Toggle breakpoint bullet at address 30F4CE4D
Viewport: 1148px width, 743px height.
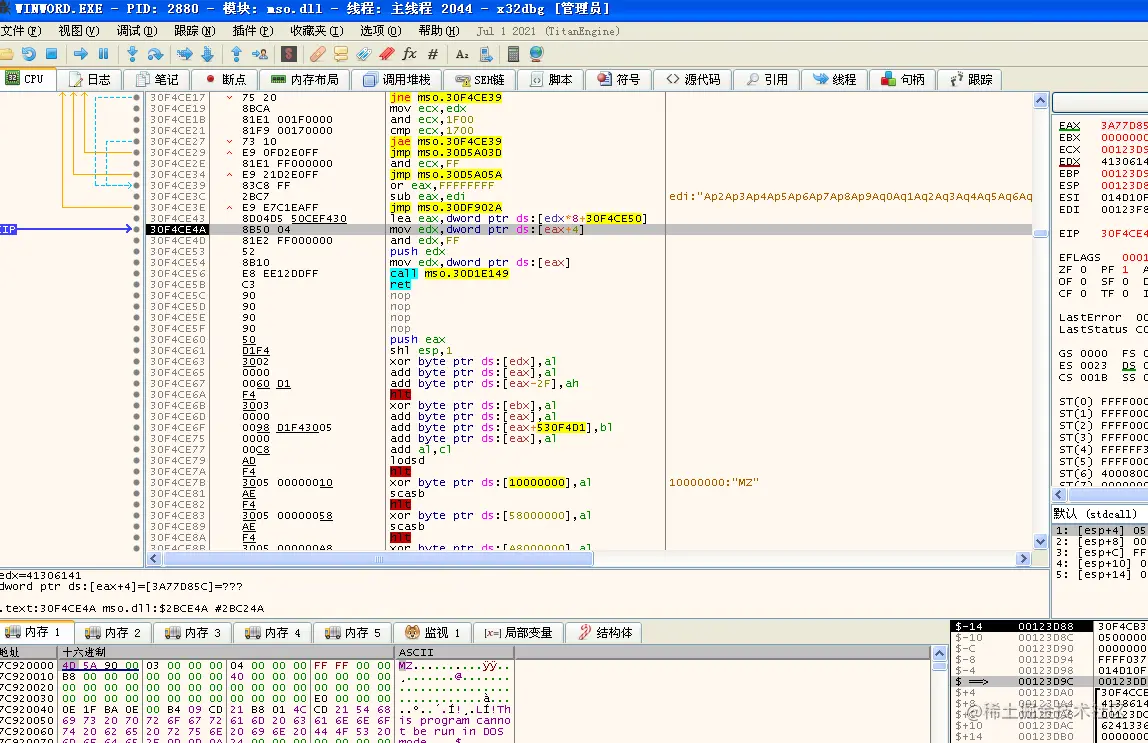[x=137, y=240]
